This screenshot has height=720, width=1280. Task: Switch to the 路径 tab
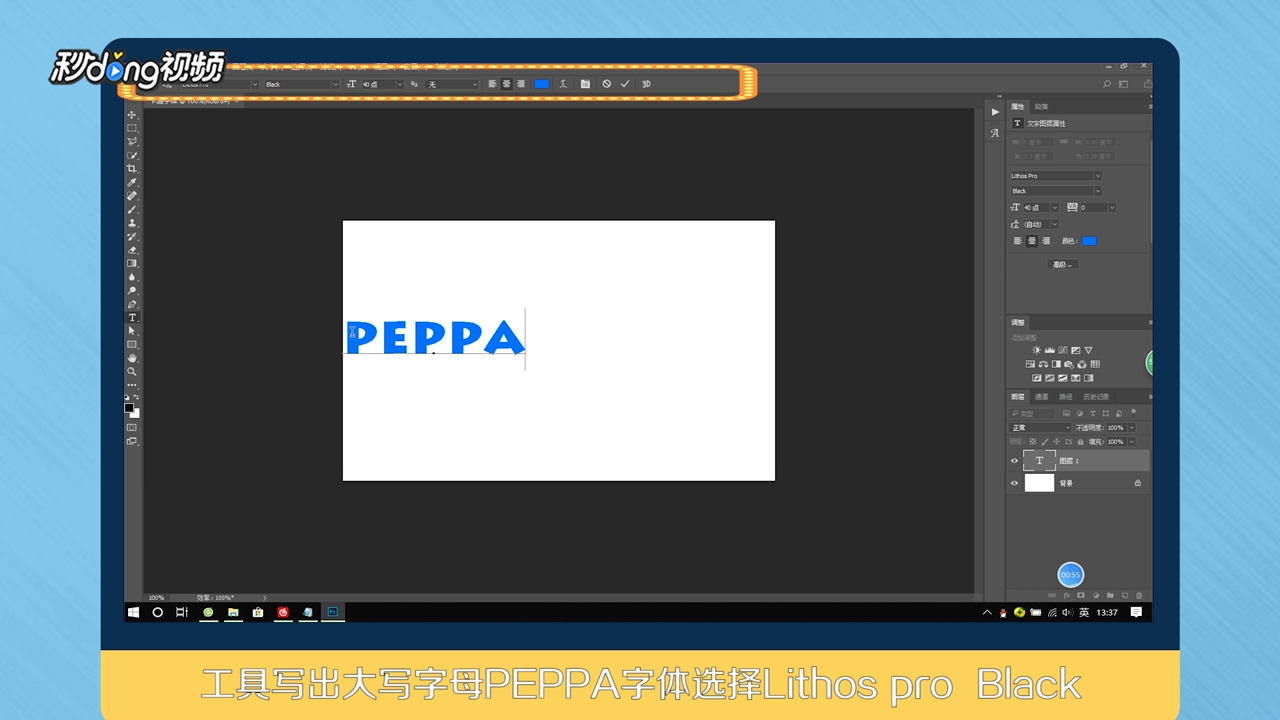(1065, 397)
